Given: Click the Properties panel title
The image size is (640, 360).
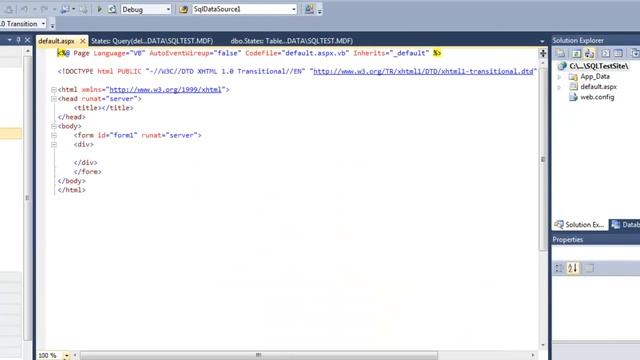Looking at the screenshot, I should click(568, 240).
